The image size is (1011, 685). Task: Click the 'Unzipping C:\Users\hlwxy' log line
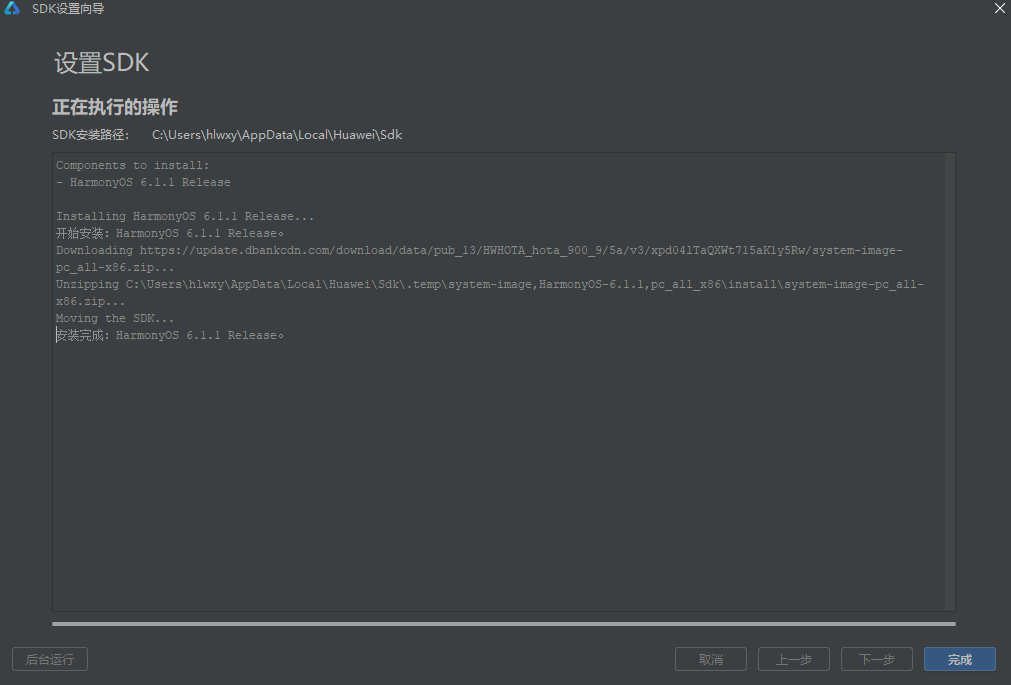tap(489, 293)
